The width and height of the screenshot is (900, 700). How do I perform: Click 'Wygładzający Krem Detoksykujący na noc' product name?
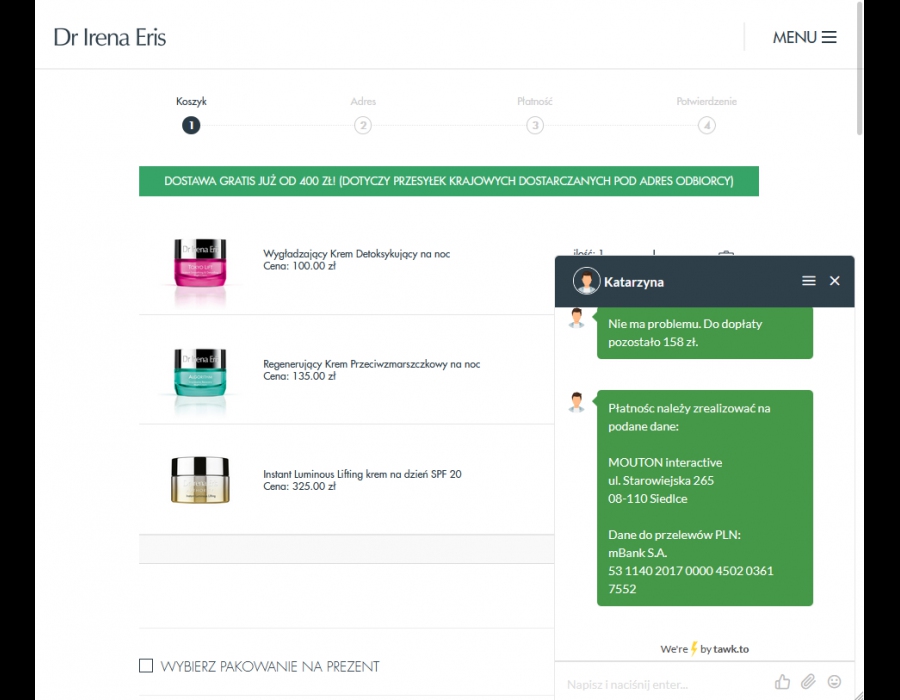[x=356, y=254]
